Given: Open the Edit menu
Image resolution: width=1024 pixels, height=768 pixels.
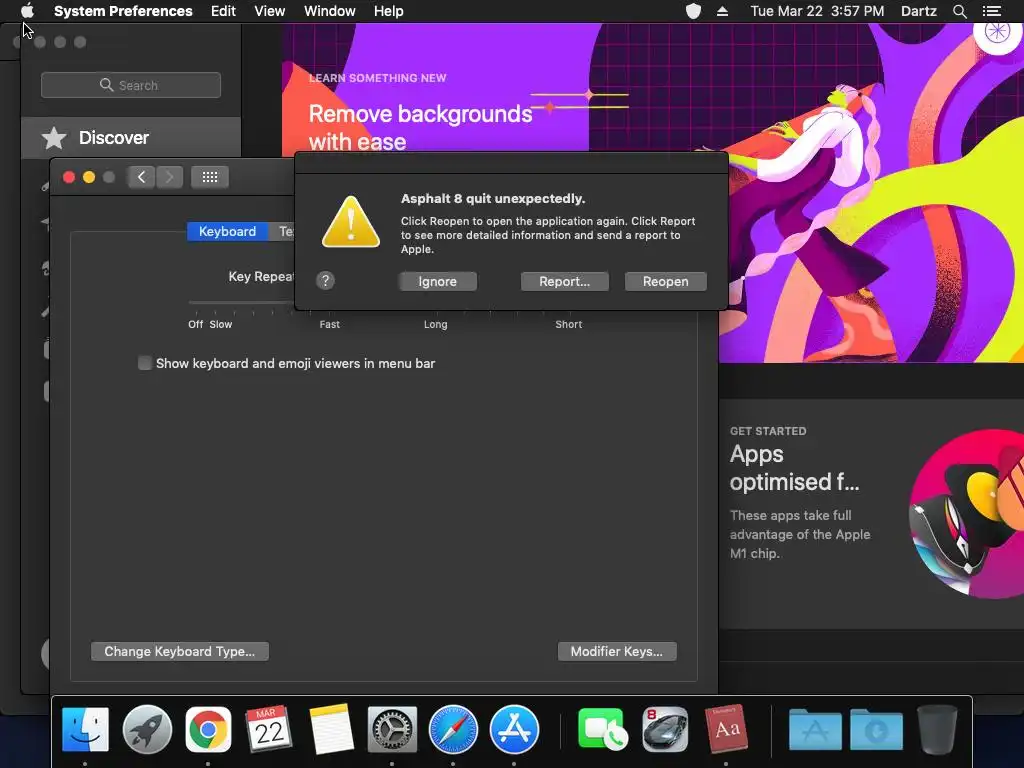Looking at the screenshot, I should click(x=223, y=11).
